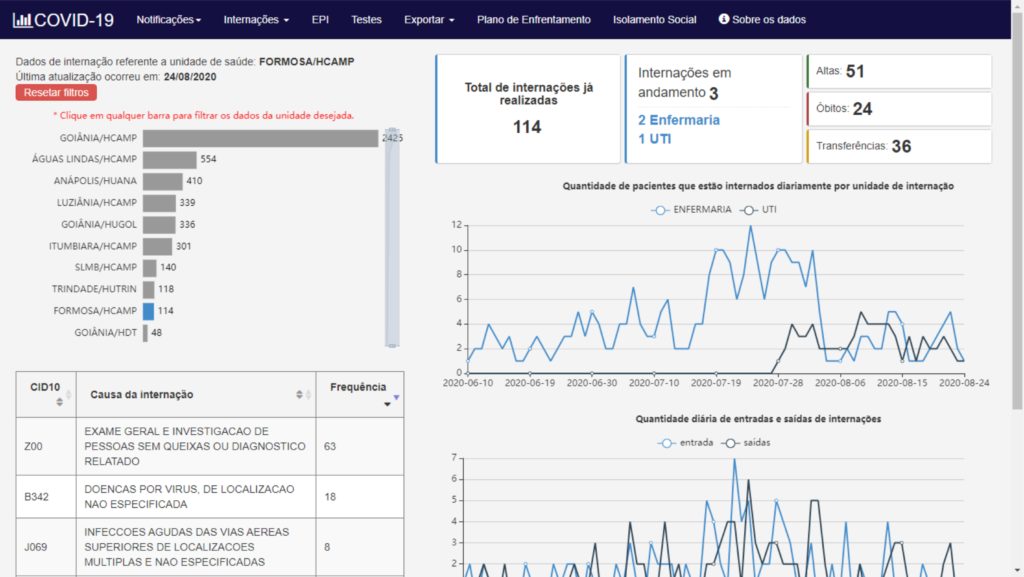Open Sobre os dados page
Screen dimensions: 1024x577
coord(762,20)
